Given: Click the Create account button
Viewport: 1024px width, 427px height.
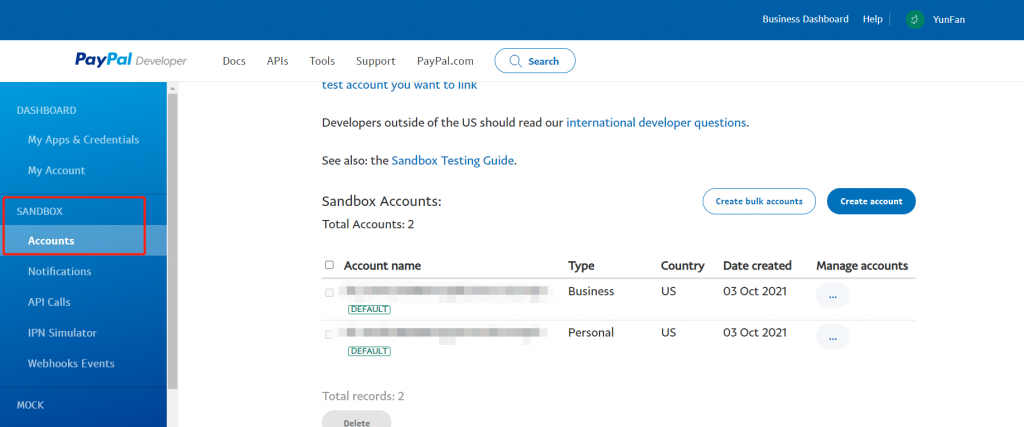Looking at the screenshot, I should click(871, 201).
